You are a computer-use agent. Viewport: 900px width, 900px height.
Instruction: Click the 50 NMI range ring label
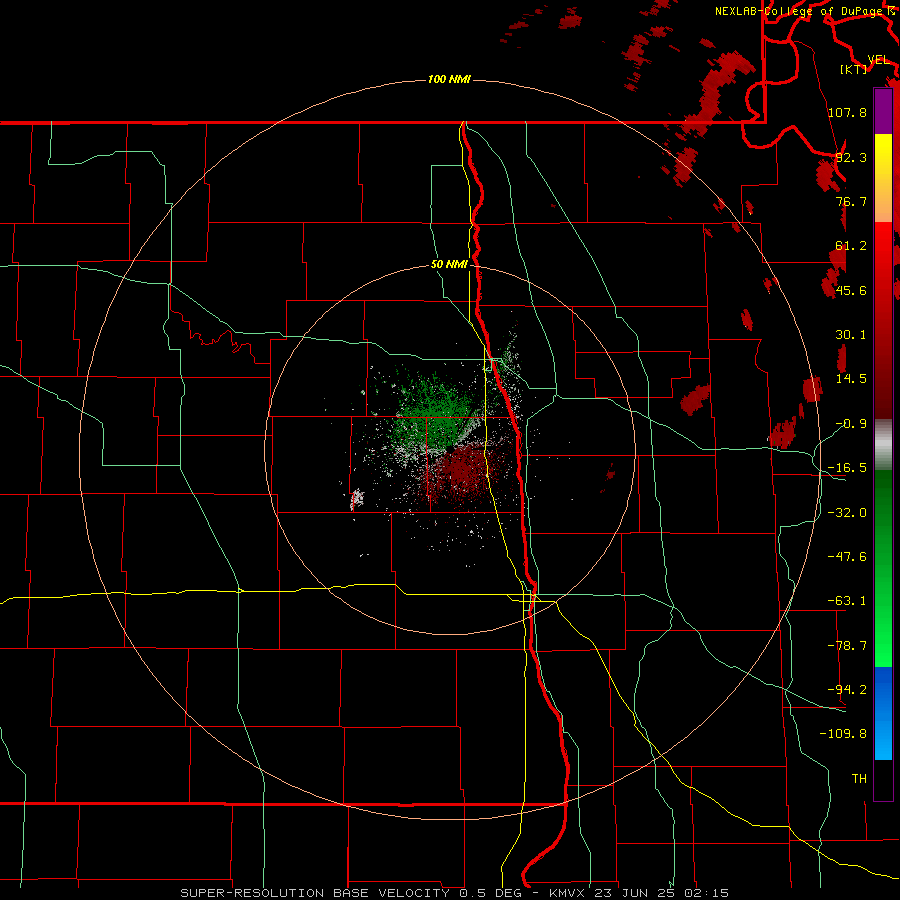pyautogui.click(x=449, y=265)
